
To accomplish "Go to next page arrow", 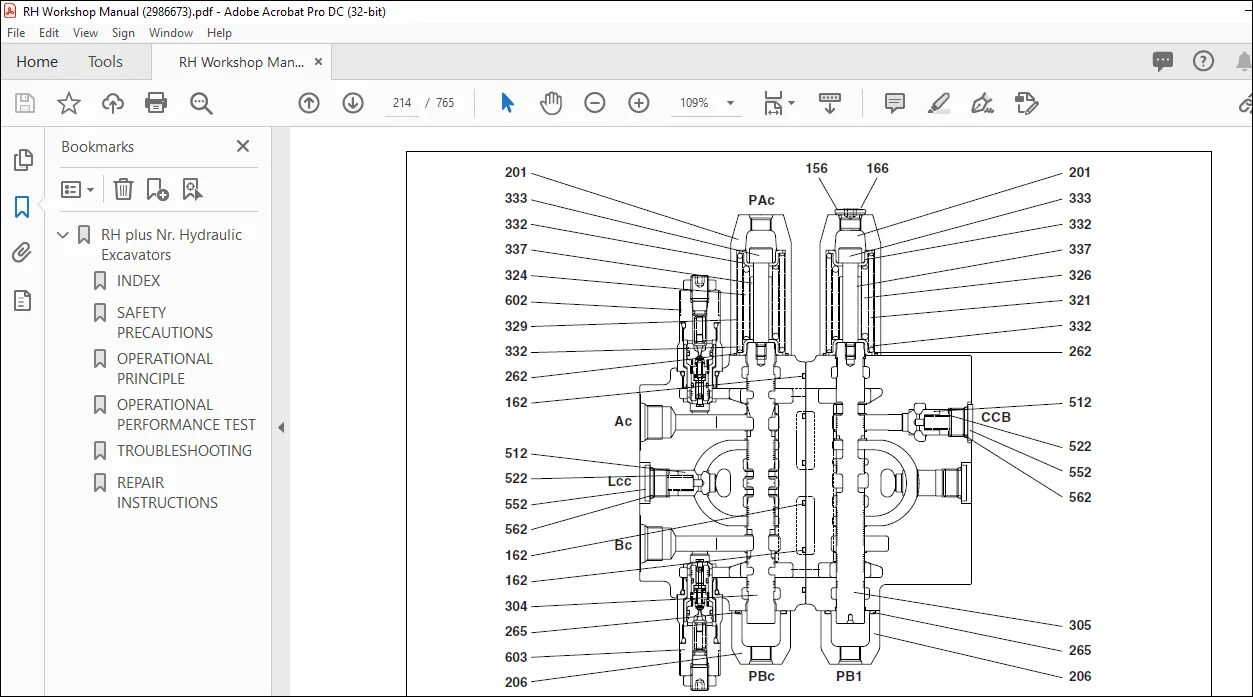I will pyautogui.click(x=353, y=103).
